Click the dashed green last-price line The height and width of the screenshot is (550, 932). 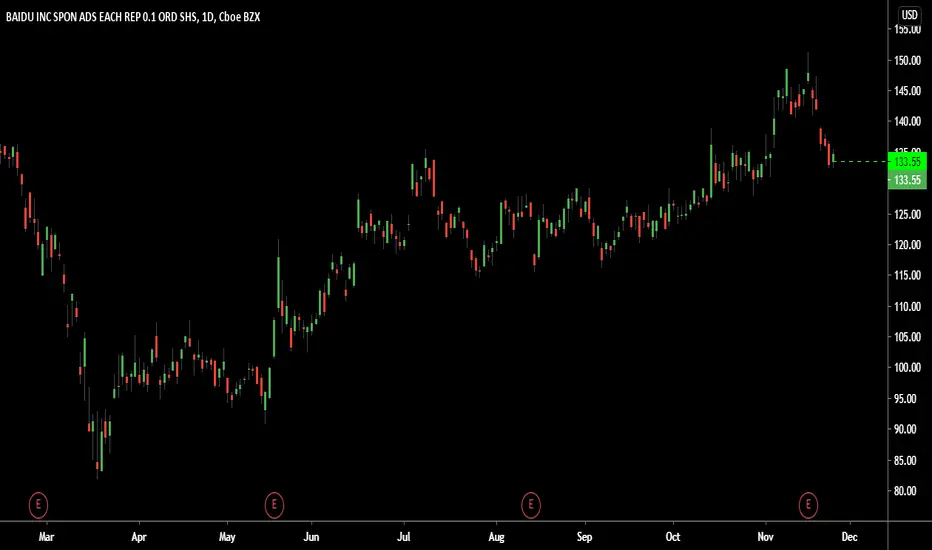(x=861, y=162)
